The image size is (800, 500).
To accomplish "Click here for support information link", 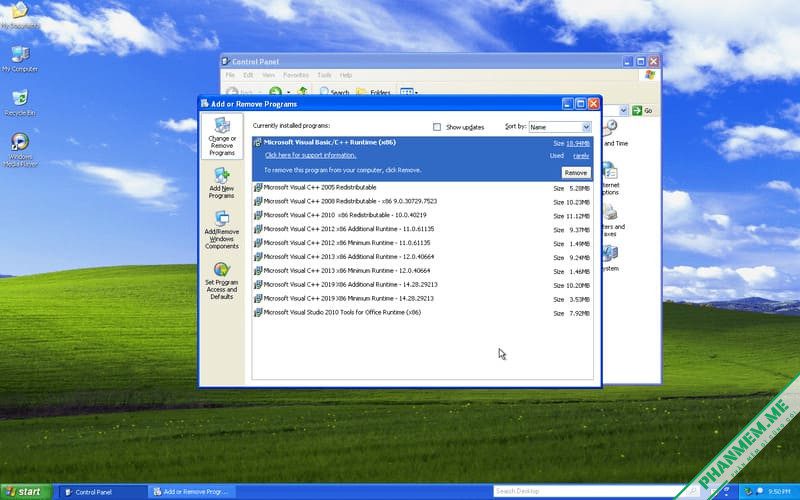I will tap(310, 155).
